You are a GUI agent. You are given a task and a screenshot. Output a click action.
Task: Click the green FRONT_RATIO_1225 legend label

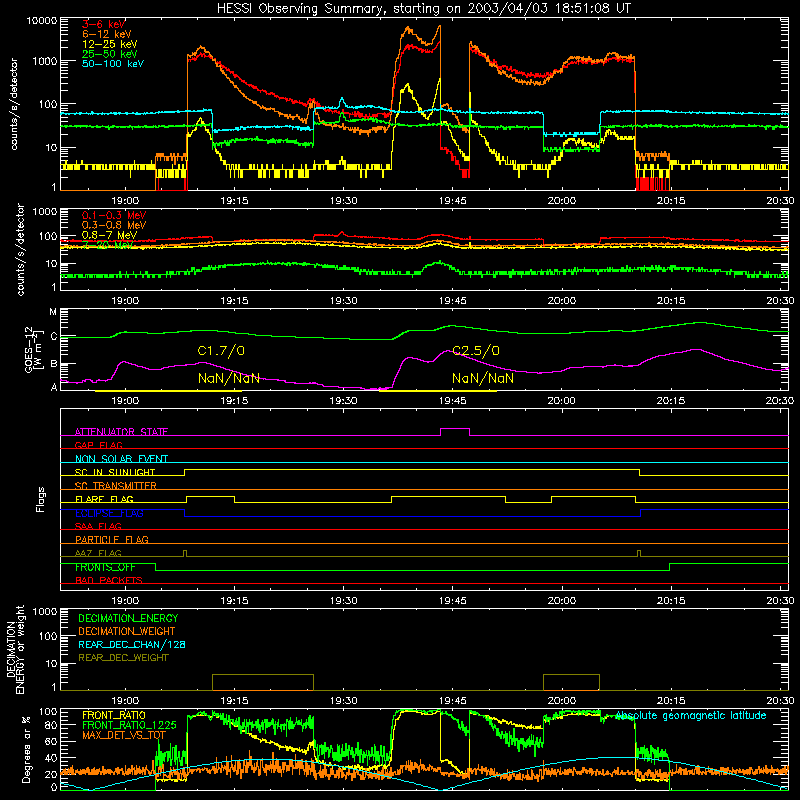pyautogui.click(x=129, y=725)
